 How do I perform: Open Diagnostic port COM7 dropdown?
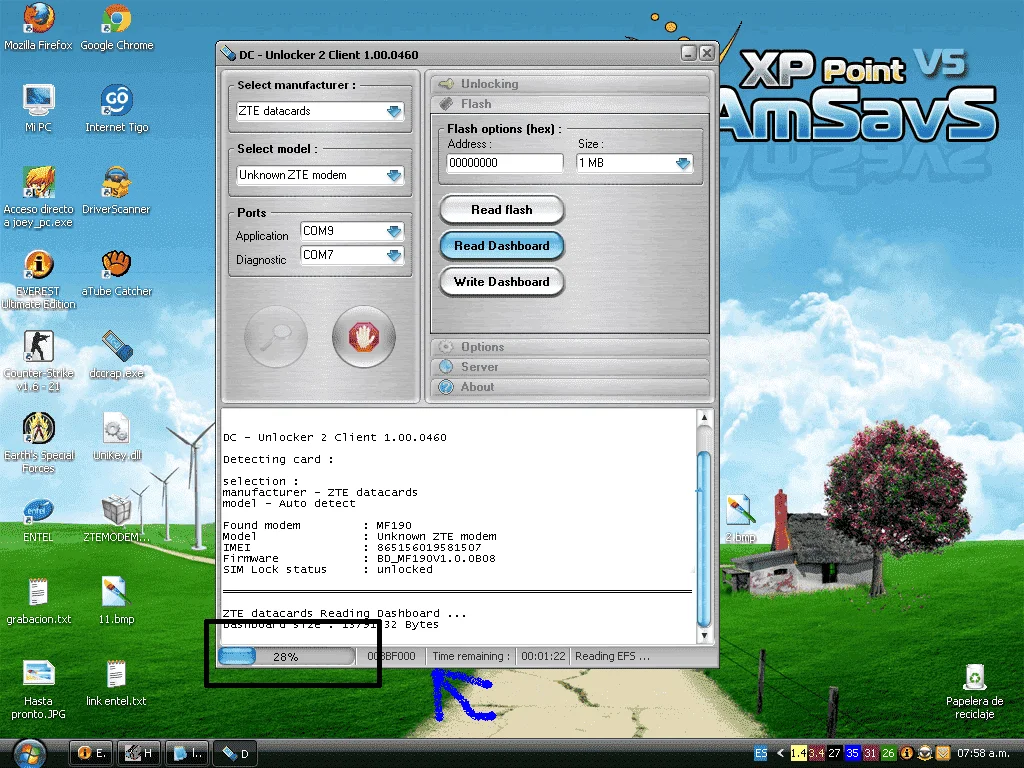tap(352, 255)
